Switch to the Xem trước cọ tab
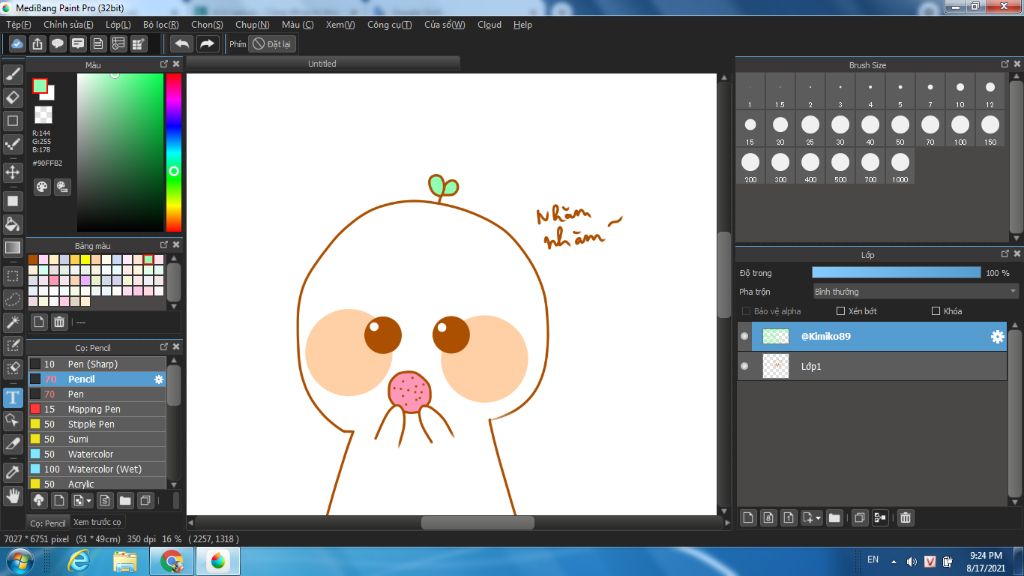Viewport: 1024px width, 576px height. click(x=97, y=522)
